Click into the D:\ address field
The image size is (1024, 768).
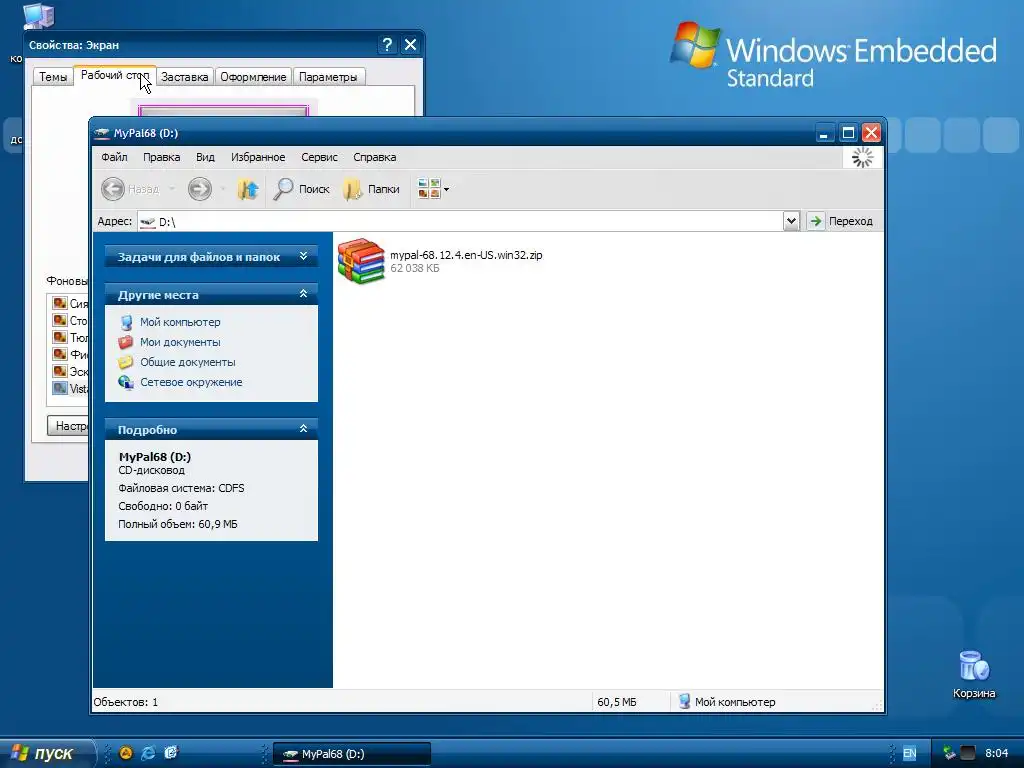click(x=460, y=221)
